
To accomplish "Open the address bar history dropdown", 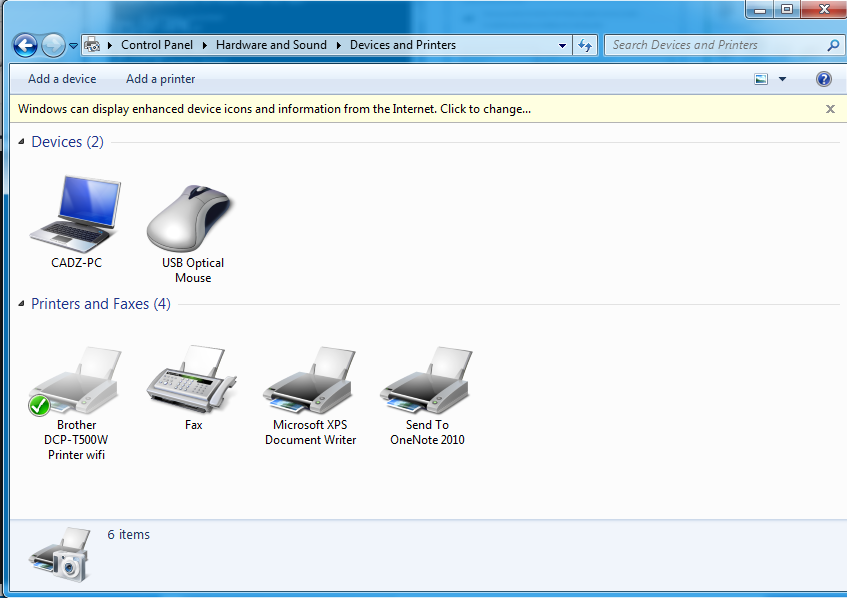I will [x=562, y=45].
